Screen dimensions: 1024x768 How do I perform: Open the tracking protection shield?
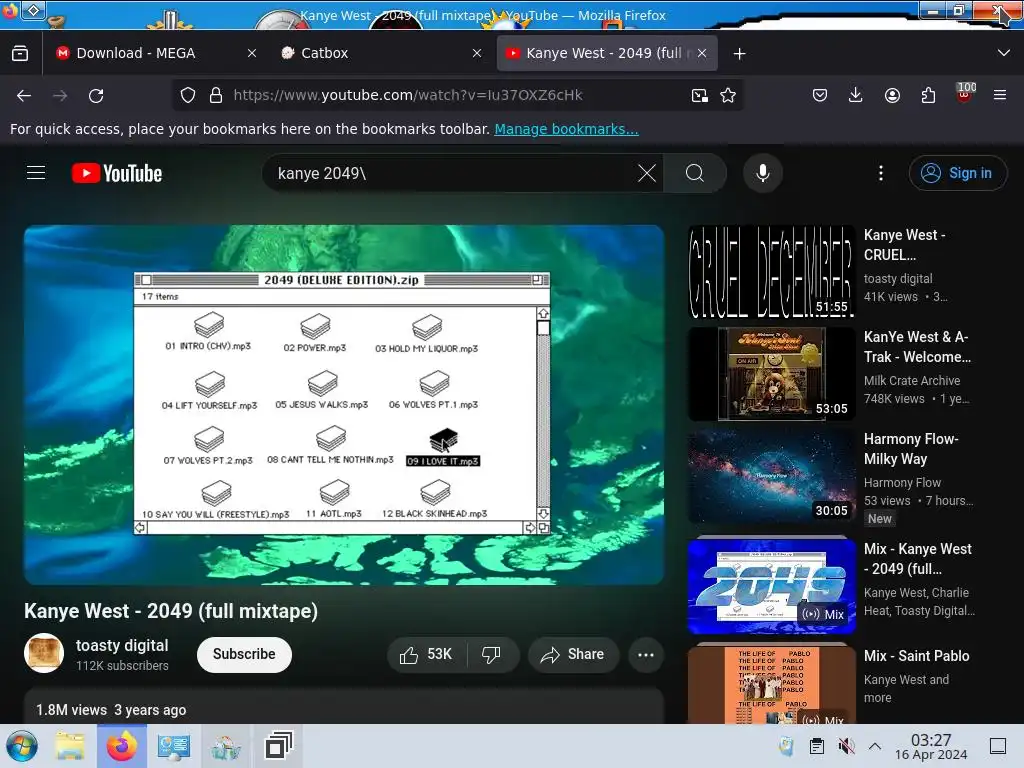(x=188, y=95)
